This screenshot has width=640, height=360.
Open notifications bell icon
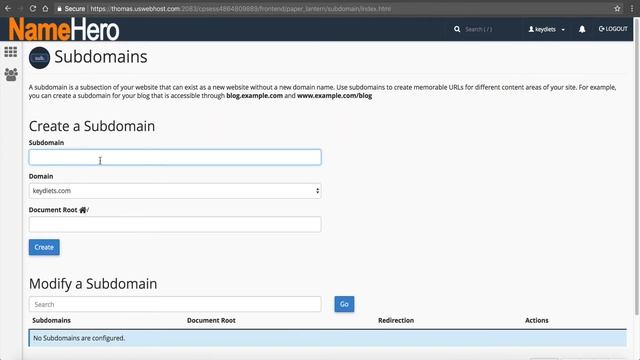[x=582, y=29]
